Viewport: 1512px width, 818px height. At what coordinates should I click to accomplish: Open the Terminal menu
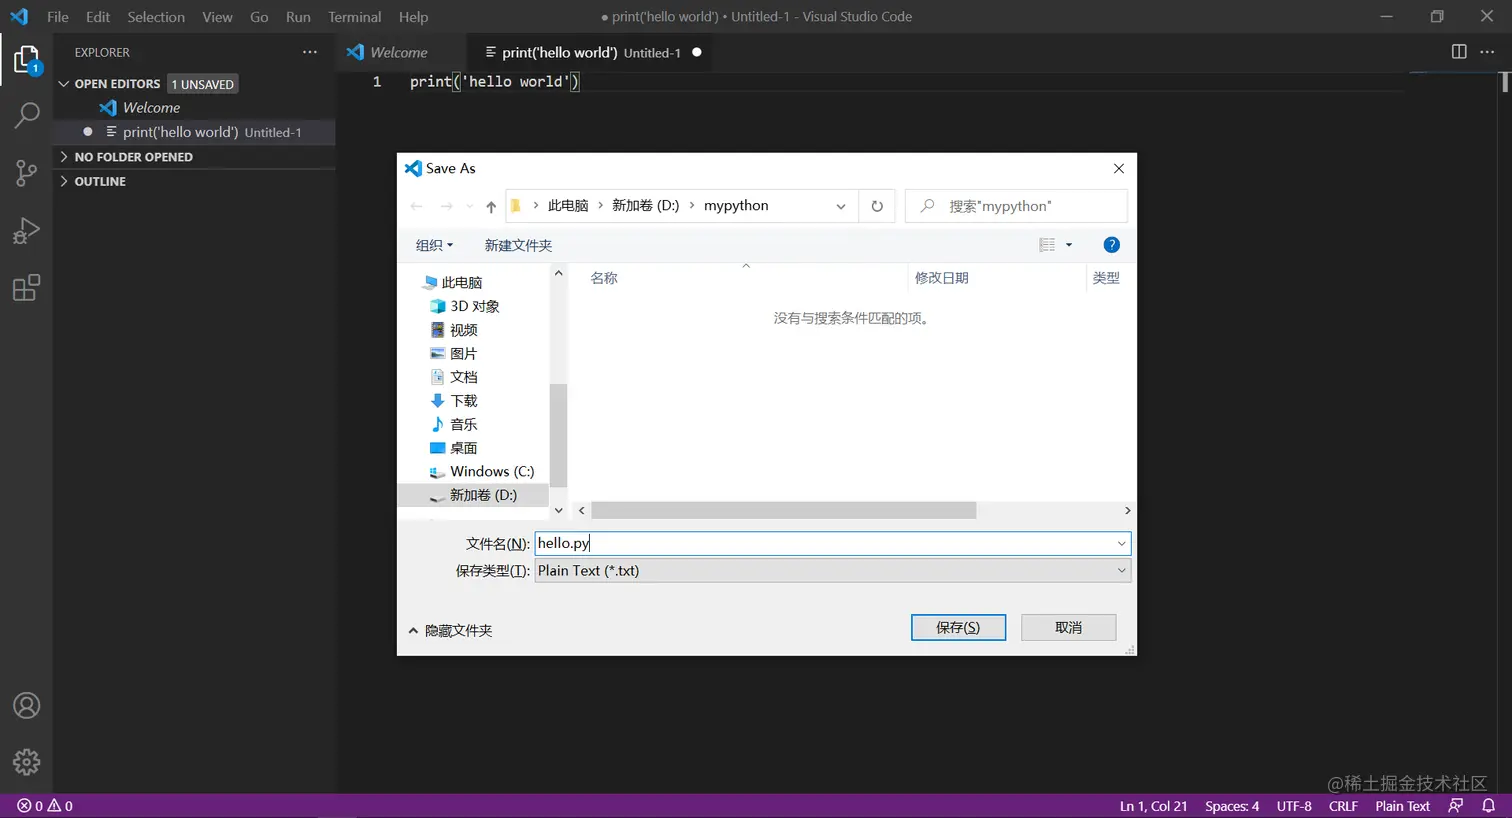pyautogui.click(x=354, y=16)
